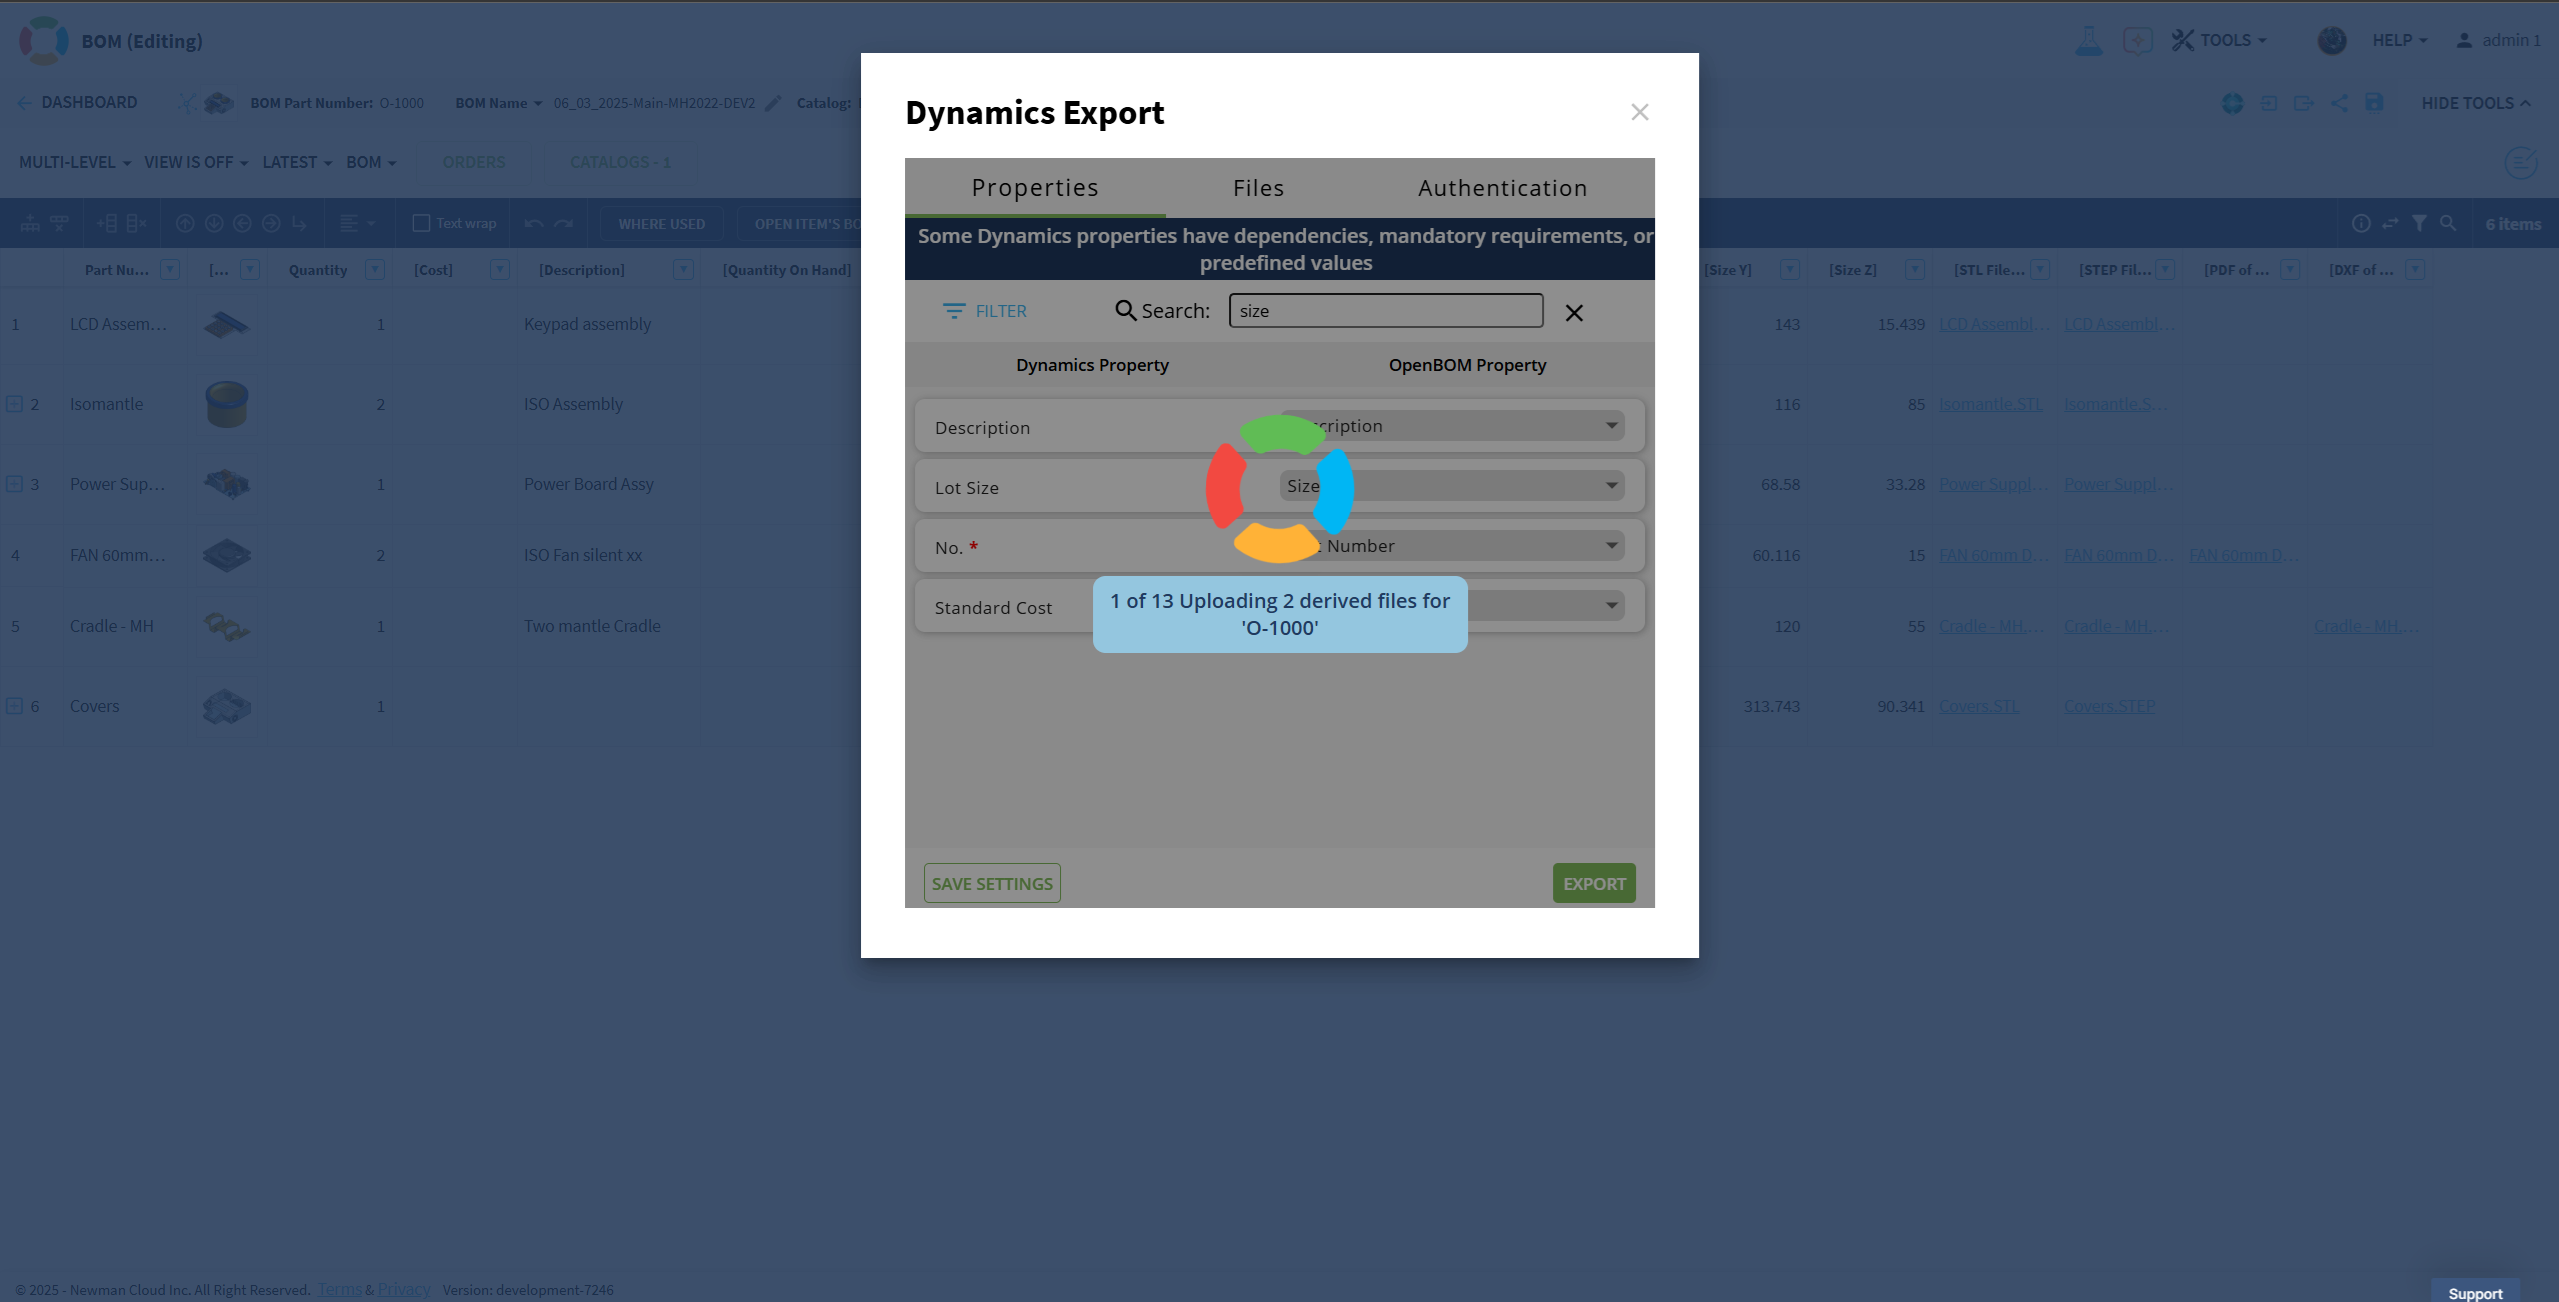Click the SAVE SETTINGS button

point(991,884)
